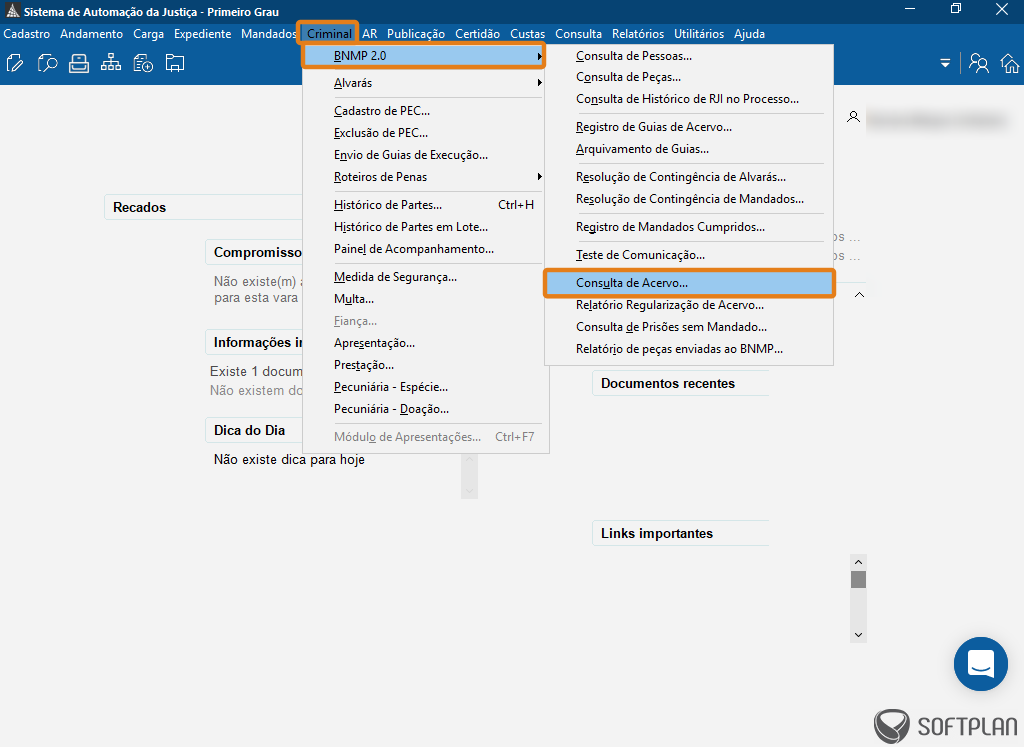Collapse the panel with the up chevron
The width and height of the screenshot is (1024, 747).
point(859,295)
